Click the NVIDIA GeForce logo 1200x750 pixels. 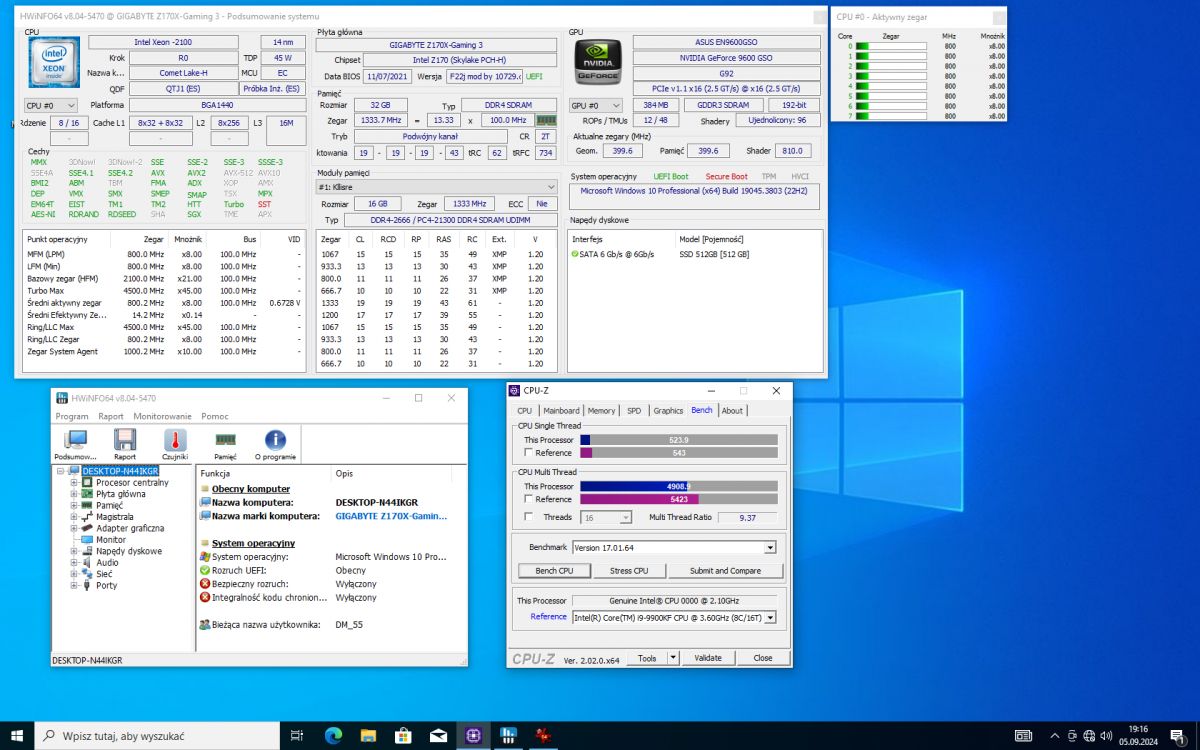597,63
